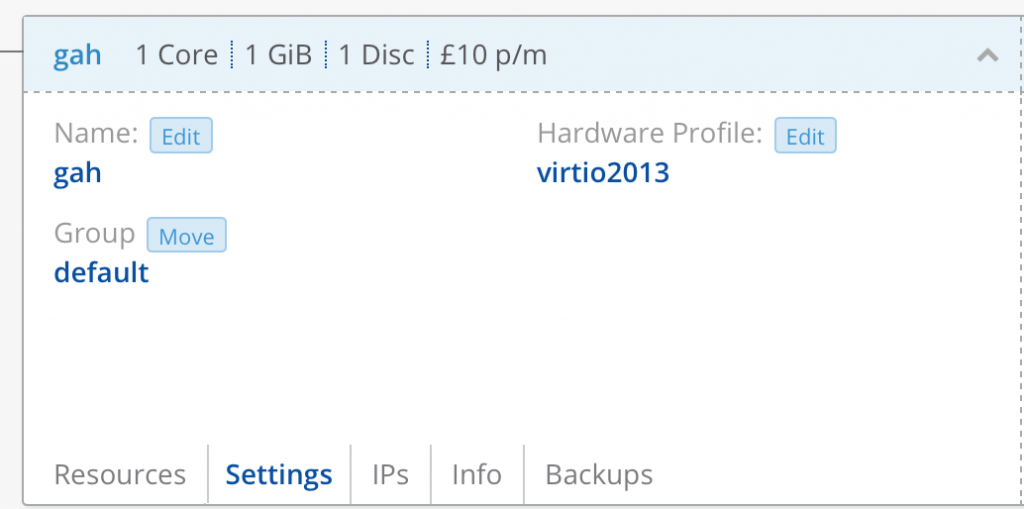Screen dimensions: 1024x509
Task: Edit the Hardware Profile setting
Action: [x=805, y=136]
